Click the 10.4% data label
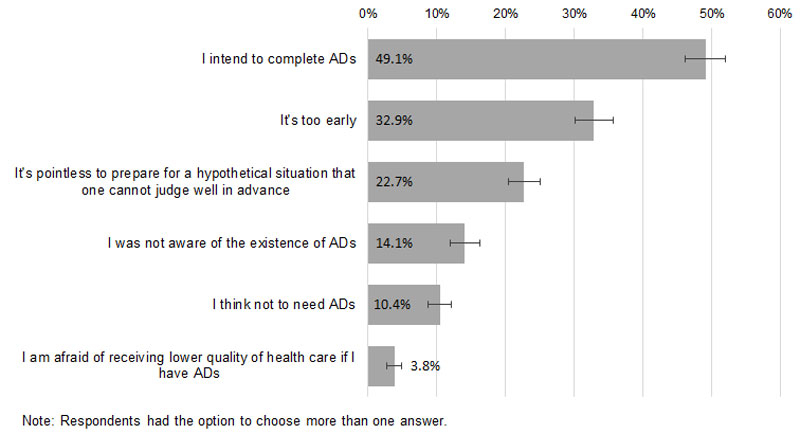This screenshot has width=800, height=434. pyautogui.click(x=394, y=304)
